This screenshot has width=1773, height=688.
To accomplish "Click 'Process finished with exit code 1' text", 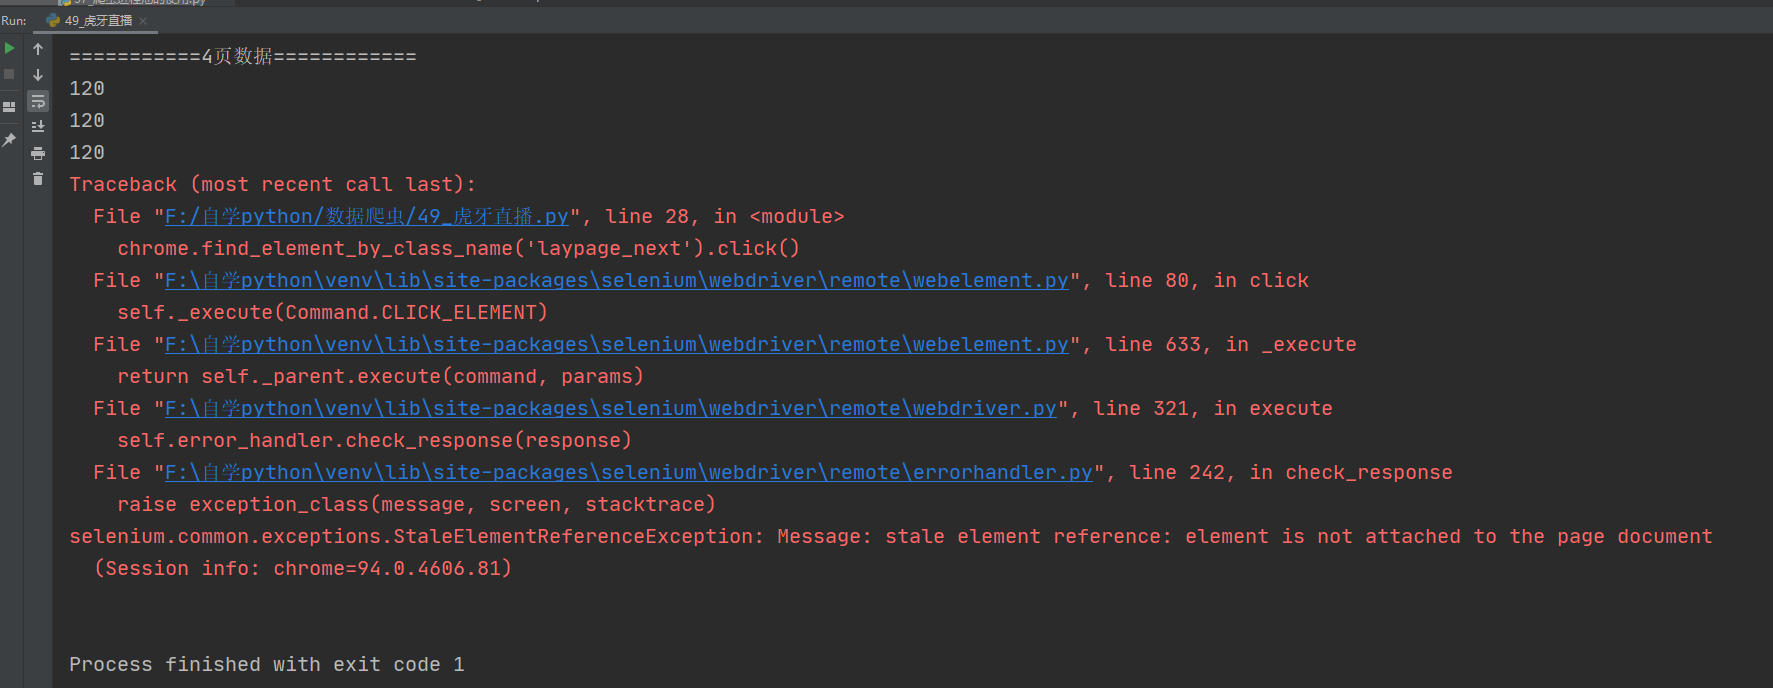I will (x=267, y=665).
